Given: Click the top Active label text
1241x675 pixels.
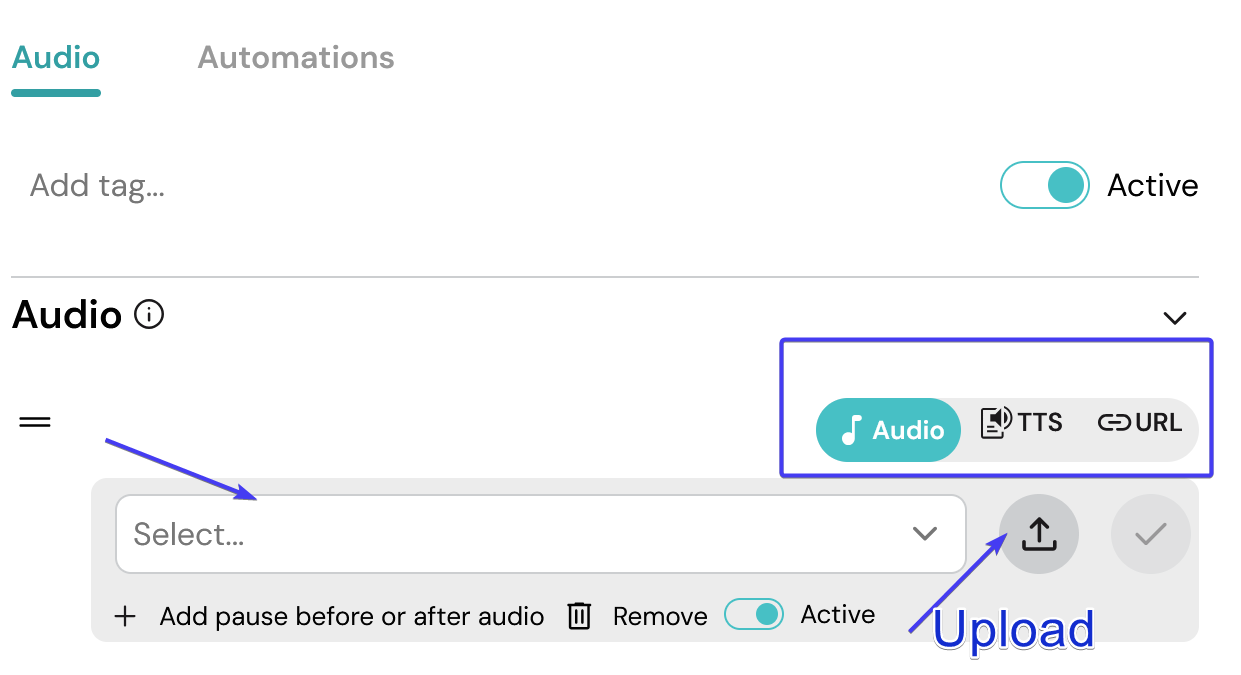Looking at the screenshot, I should pyautogui.click(x=1153, y=186).
